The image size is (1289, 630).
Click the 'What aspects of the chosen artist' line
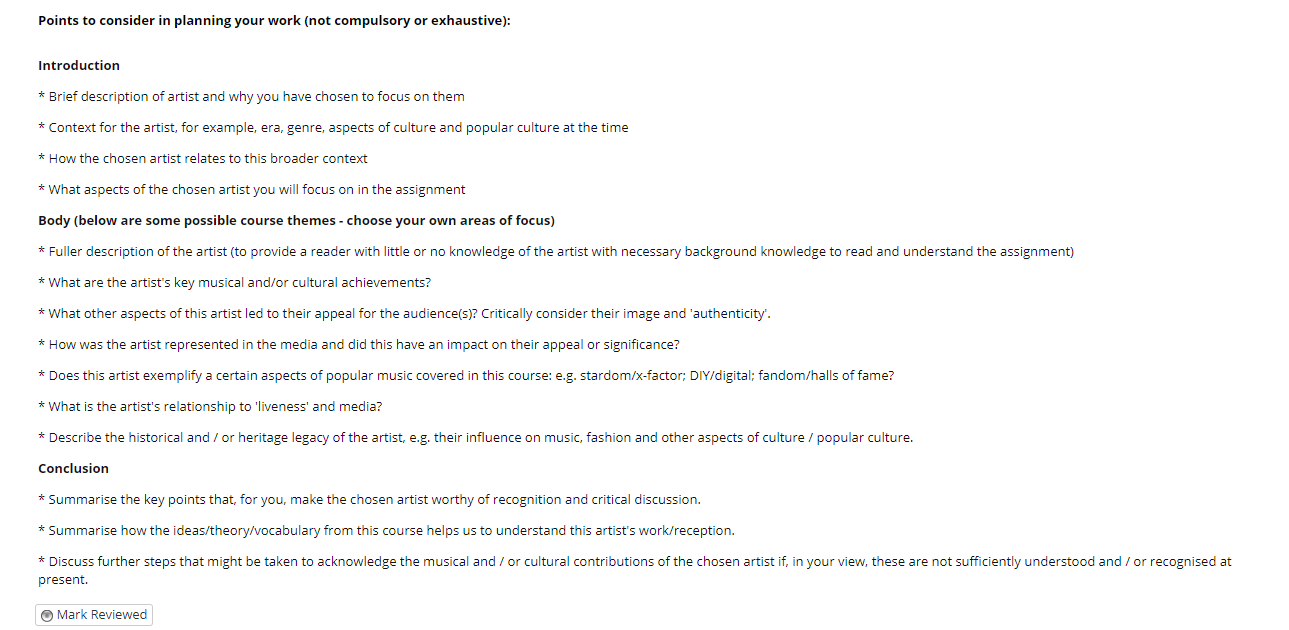click(252, 190)
